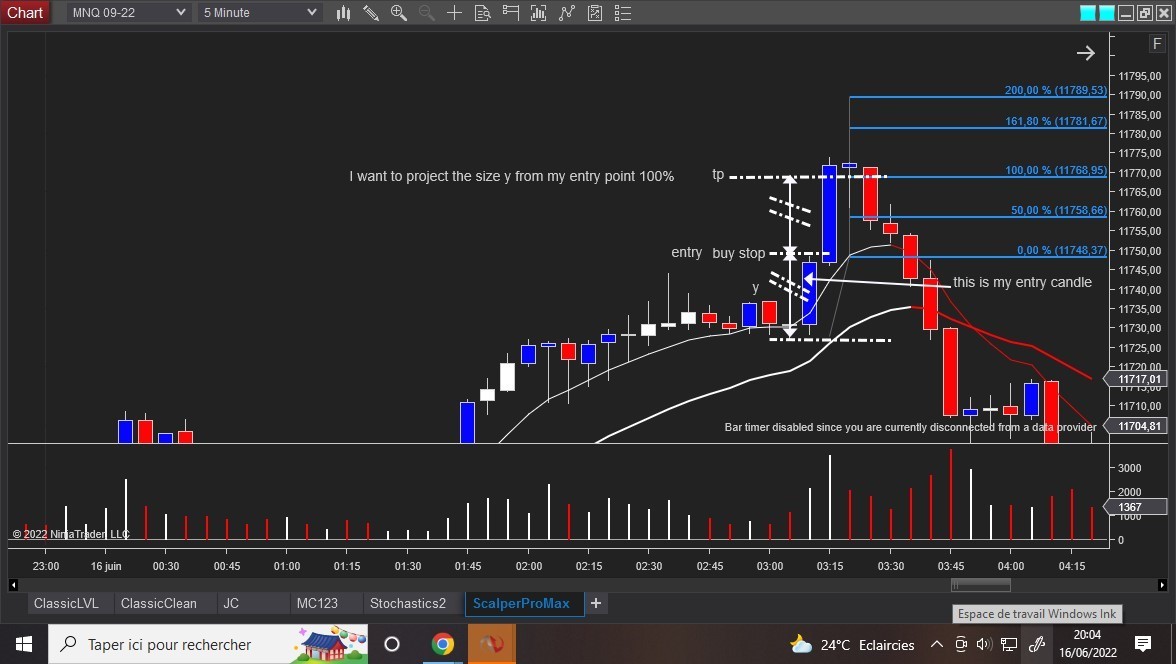Screen dimensions: 1176x664
Task: Activate the zoom in magnifier
Action: 398,13
